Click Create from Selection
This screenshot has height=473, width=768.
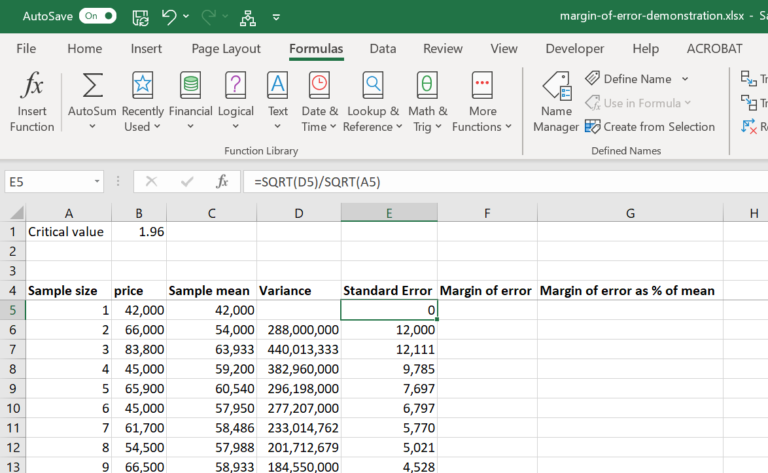(x=650, y=127)
